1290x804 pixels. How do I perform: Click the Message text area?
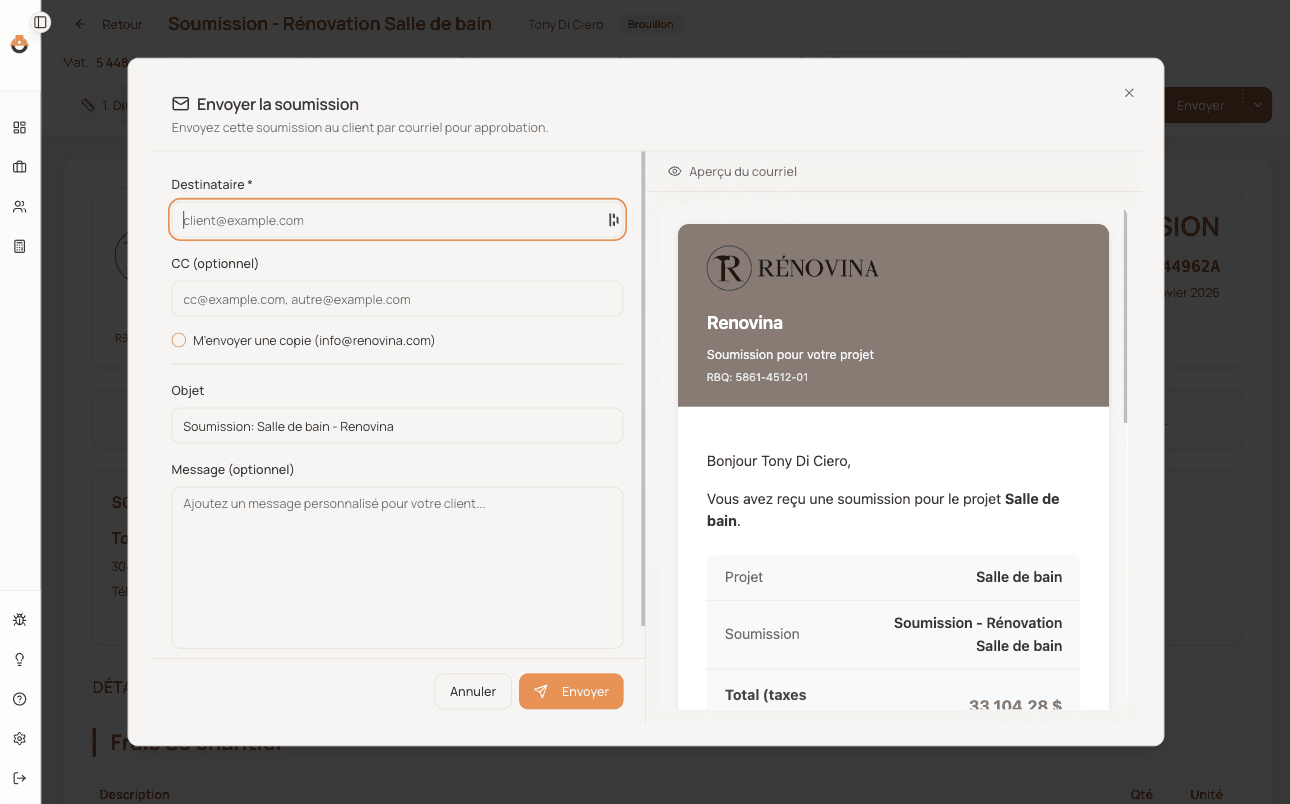pos(397,567)
